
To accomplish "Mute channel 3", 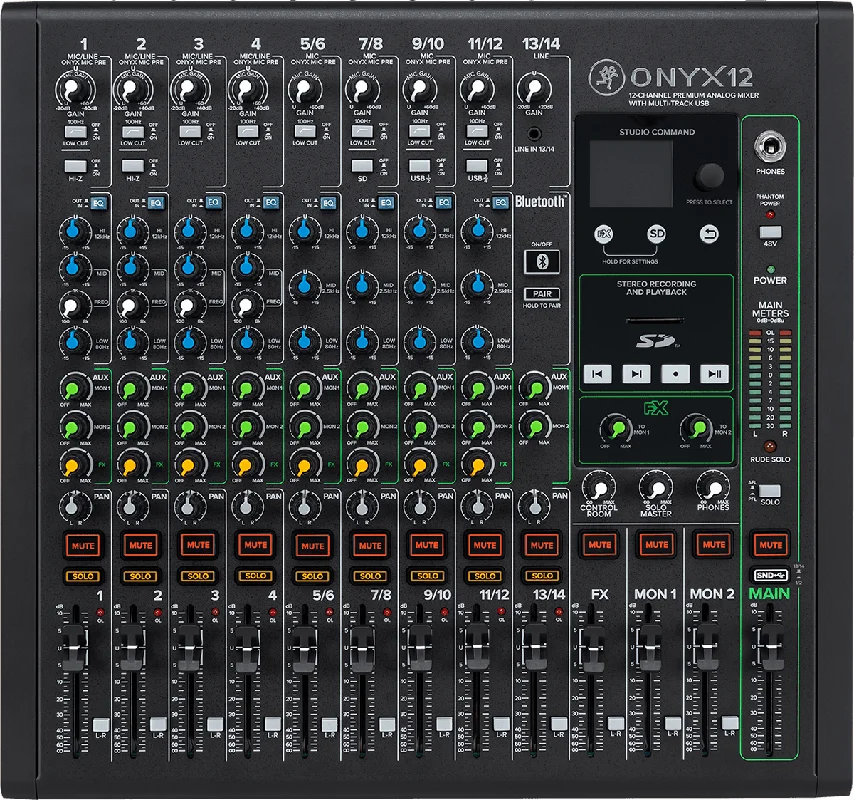I will coord(198,545).
